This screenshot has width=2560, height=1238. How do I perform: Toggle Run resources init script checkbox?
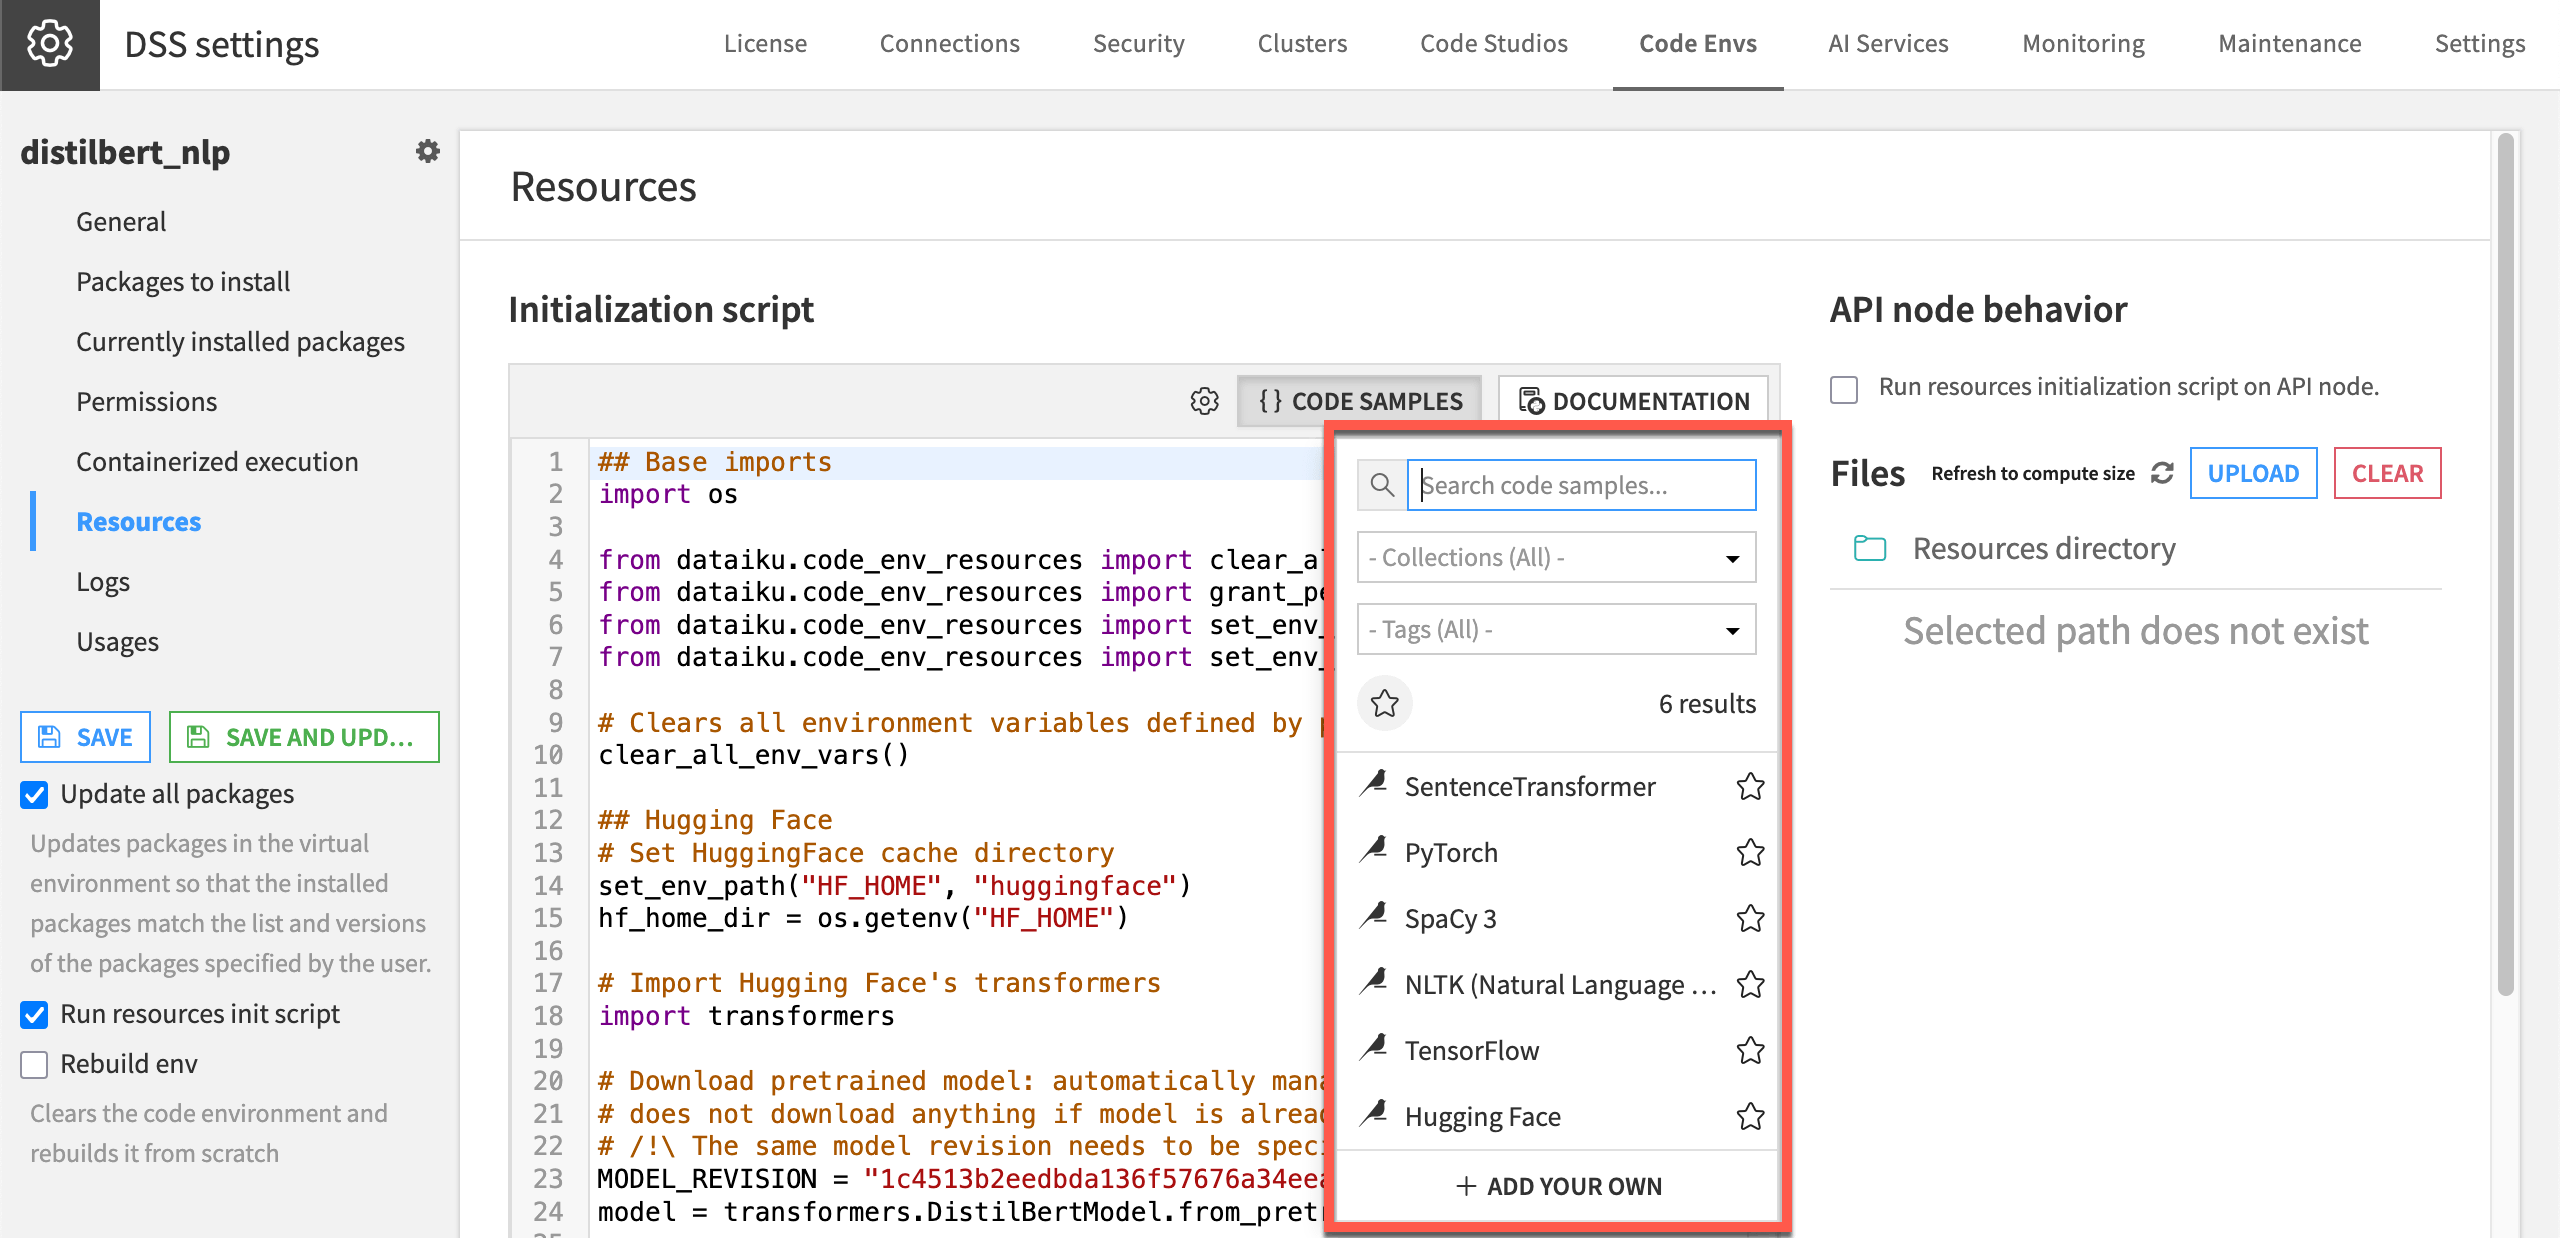(x=35, y=1015)
